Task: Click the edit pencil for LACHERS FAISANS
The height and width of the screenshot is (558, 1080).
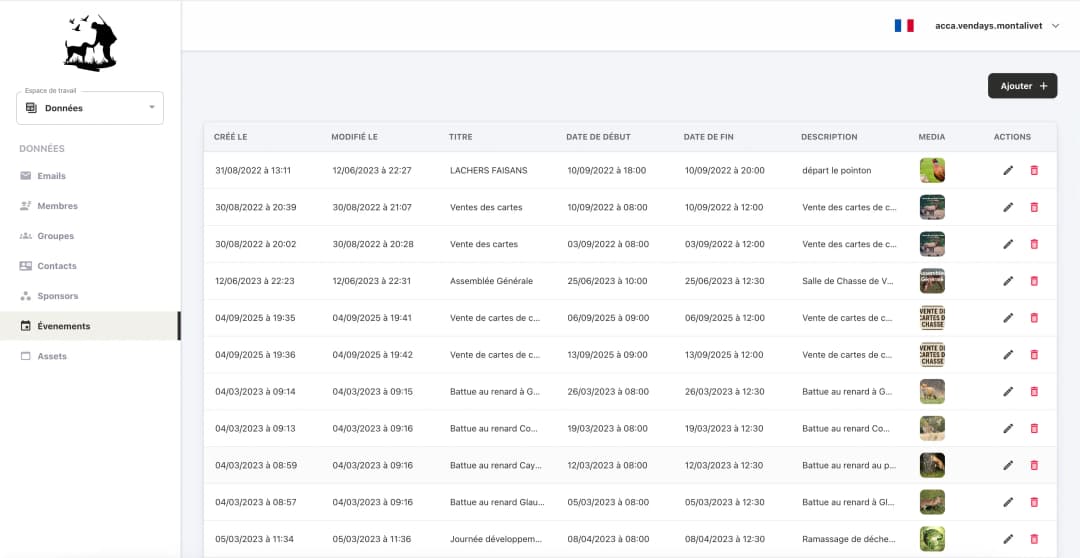Action: click(1008, 170)
